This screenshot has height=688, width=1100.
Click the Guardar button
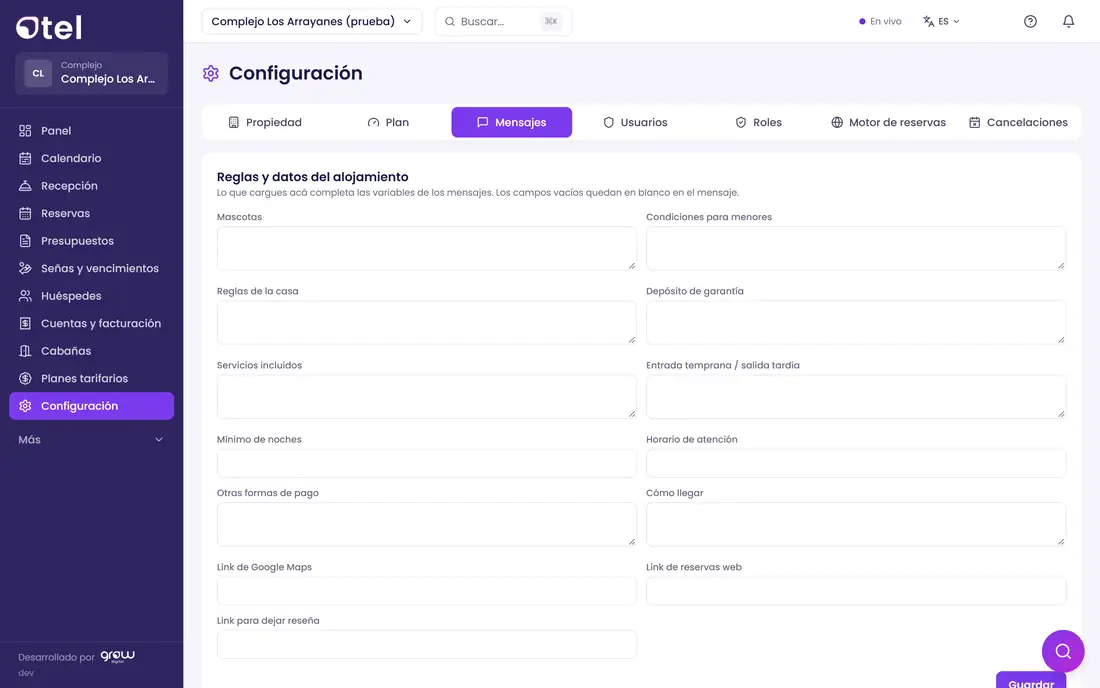click(x=1031, y=681)
